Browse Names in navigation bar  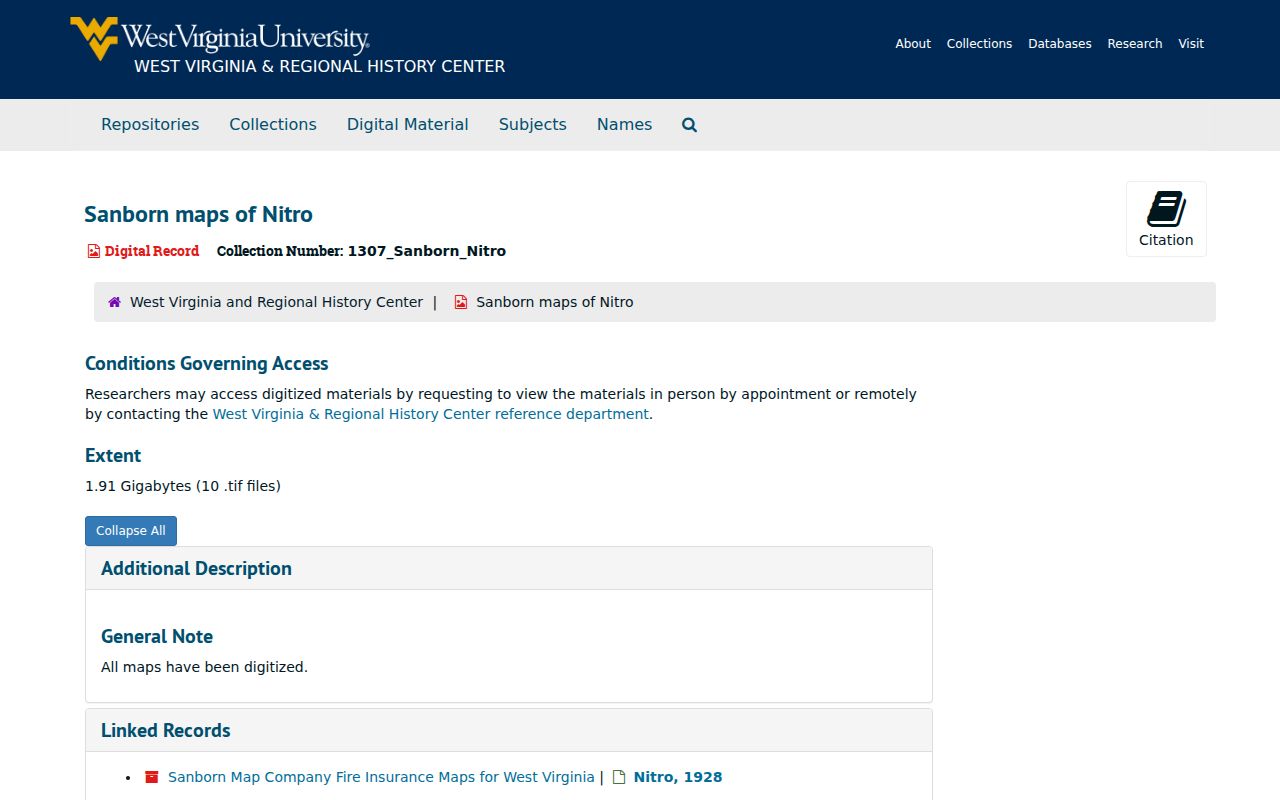tap(624, 125)
